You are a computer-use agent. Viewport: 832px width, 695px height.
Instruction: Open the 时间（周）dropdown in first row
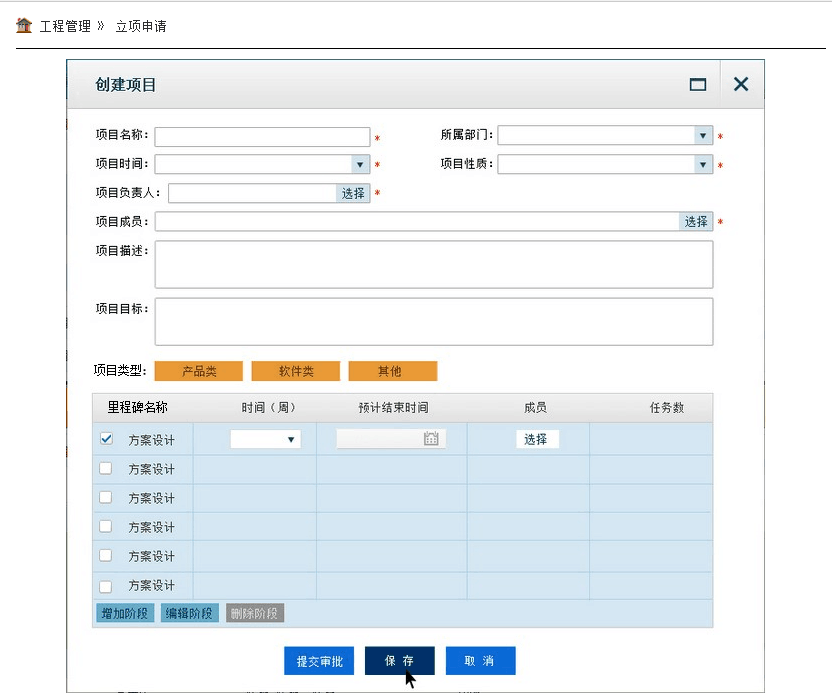click(291, 439)
